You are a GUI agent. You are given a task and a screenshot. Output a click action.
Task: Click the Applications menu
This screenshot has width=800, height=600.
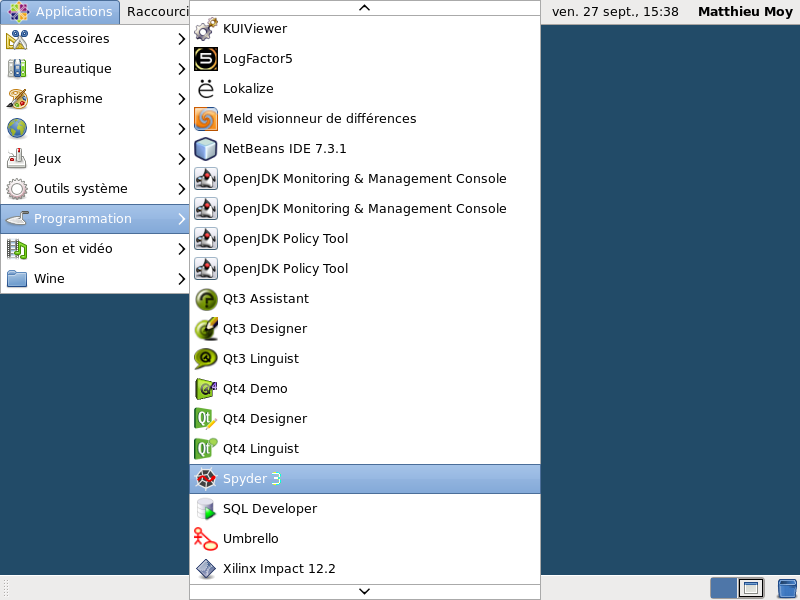click(60, 12)
